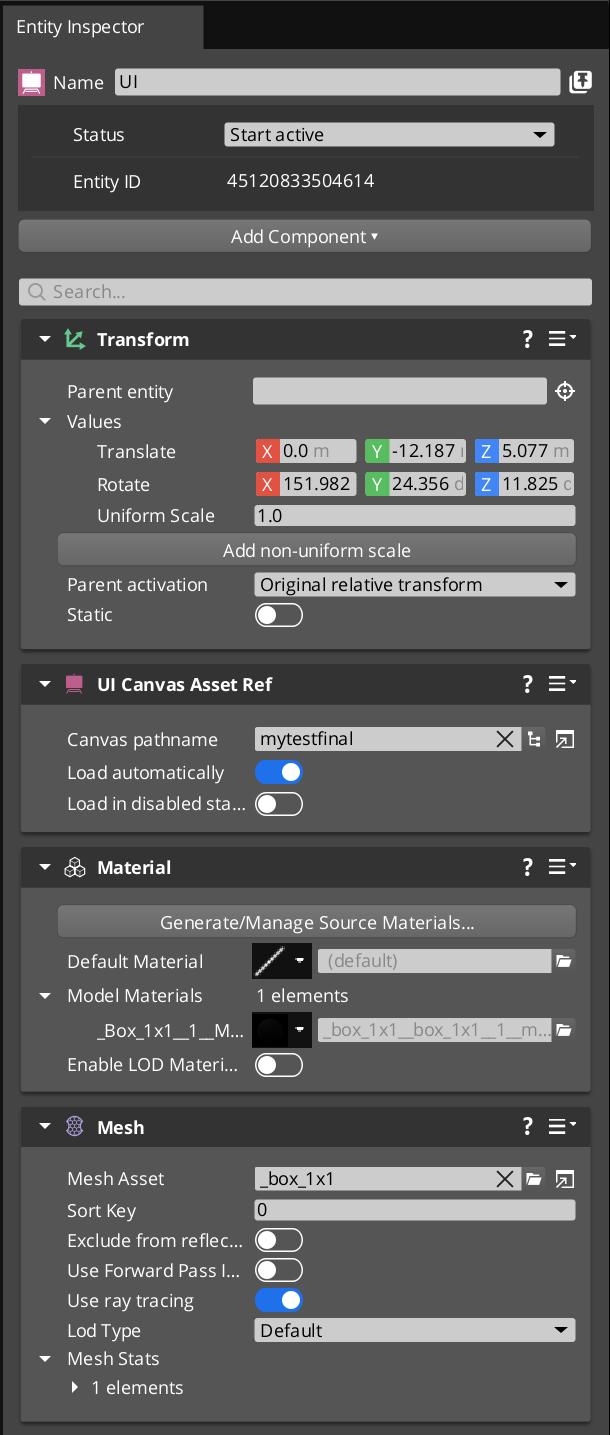Browse for Mesh Asset file
Screen dimensions: 610x1435
534,1179
